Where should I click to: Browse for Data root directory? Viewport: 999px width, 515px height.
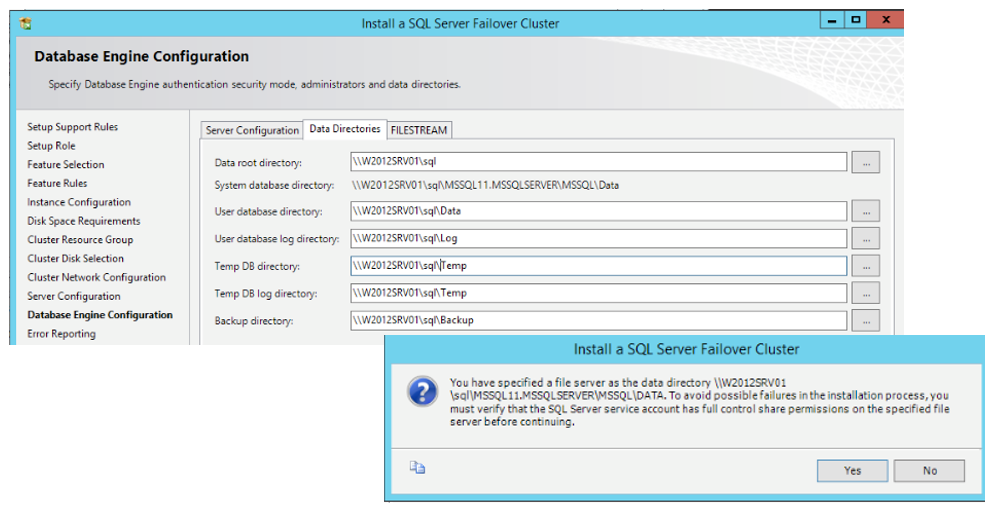click(866, 163)
